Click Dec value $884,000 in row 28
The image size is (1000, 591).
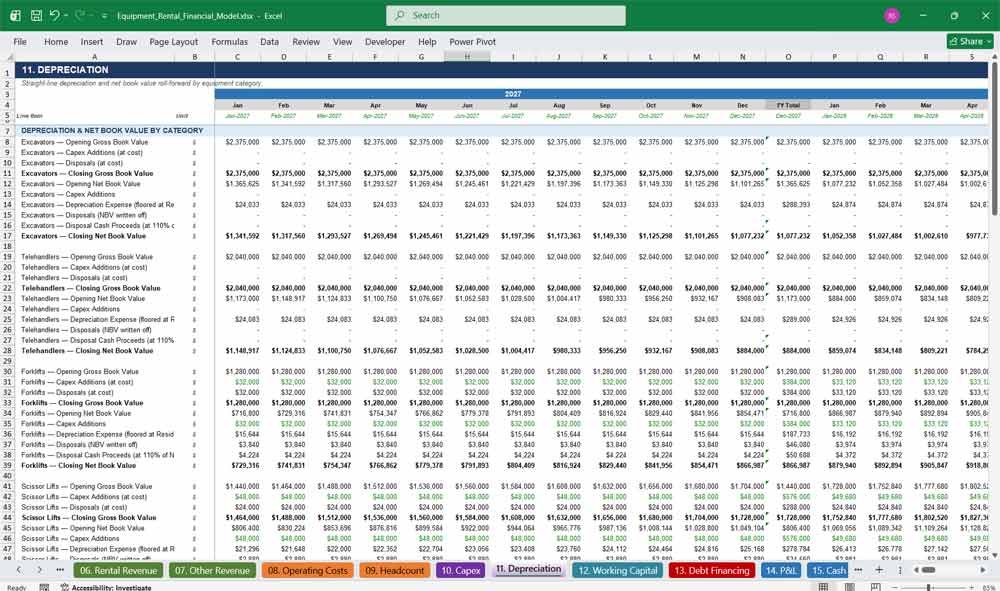coord(750,351)
